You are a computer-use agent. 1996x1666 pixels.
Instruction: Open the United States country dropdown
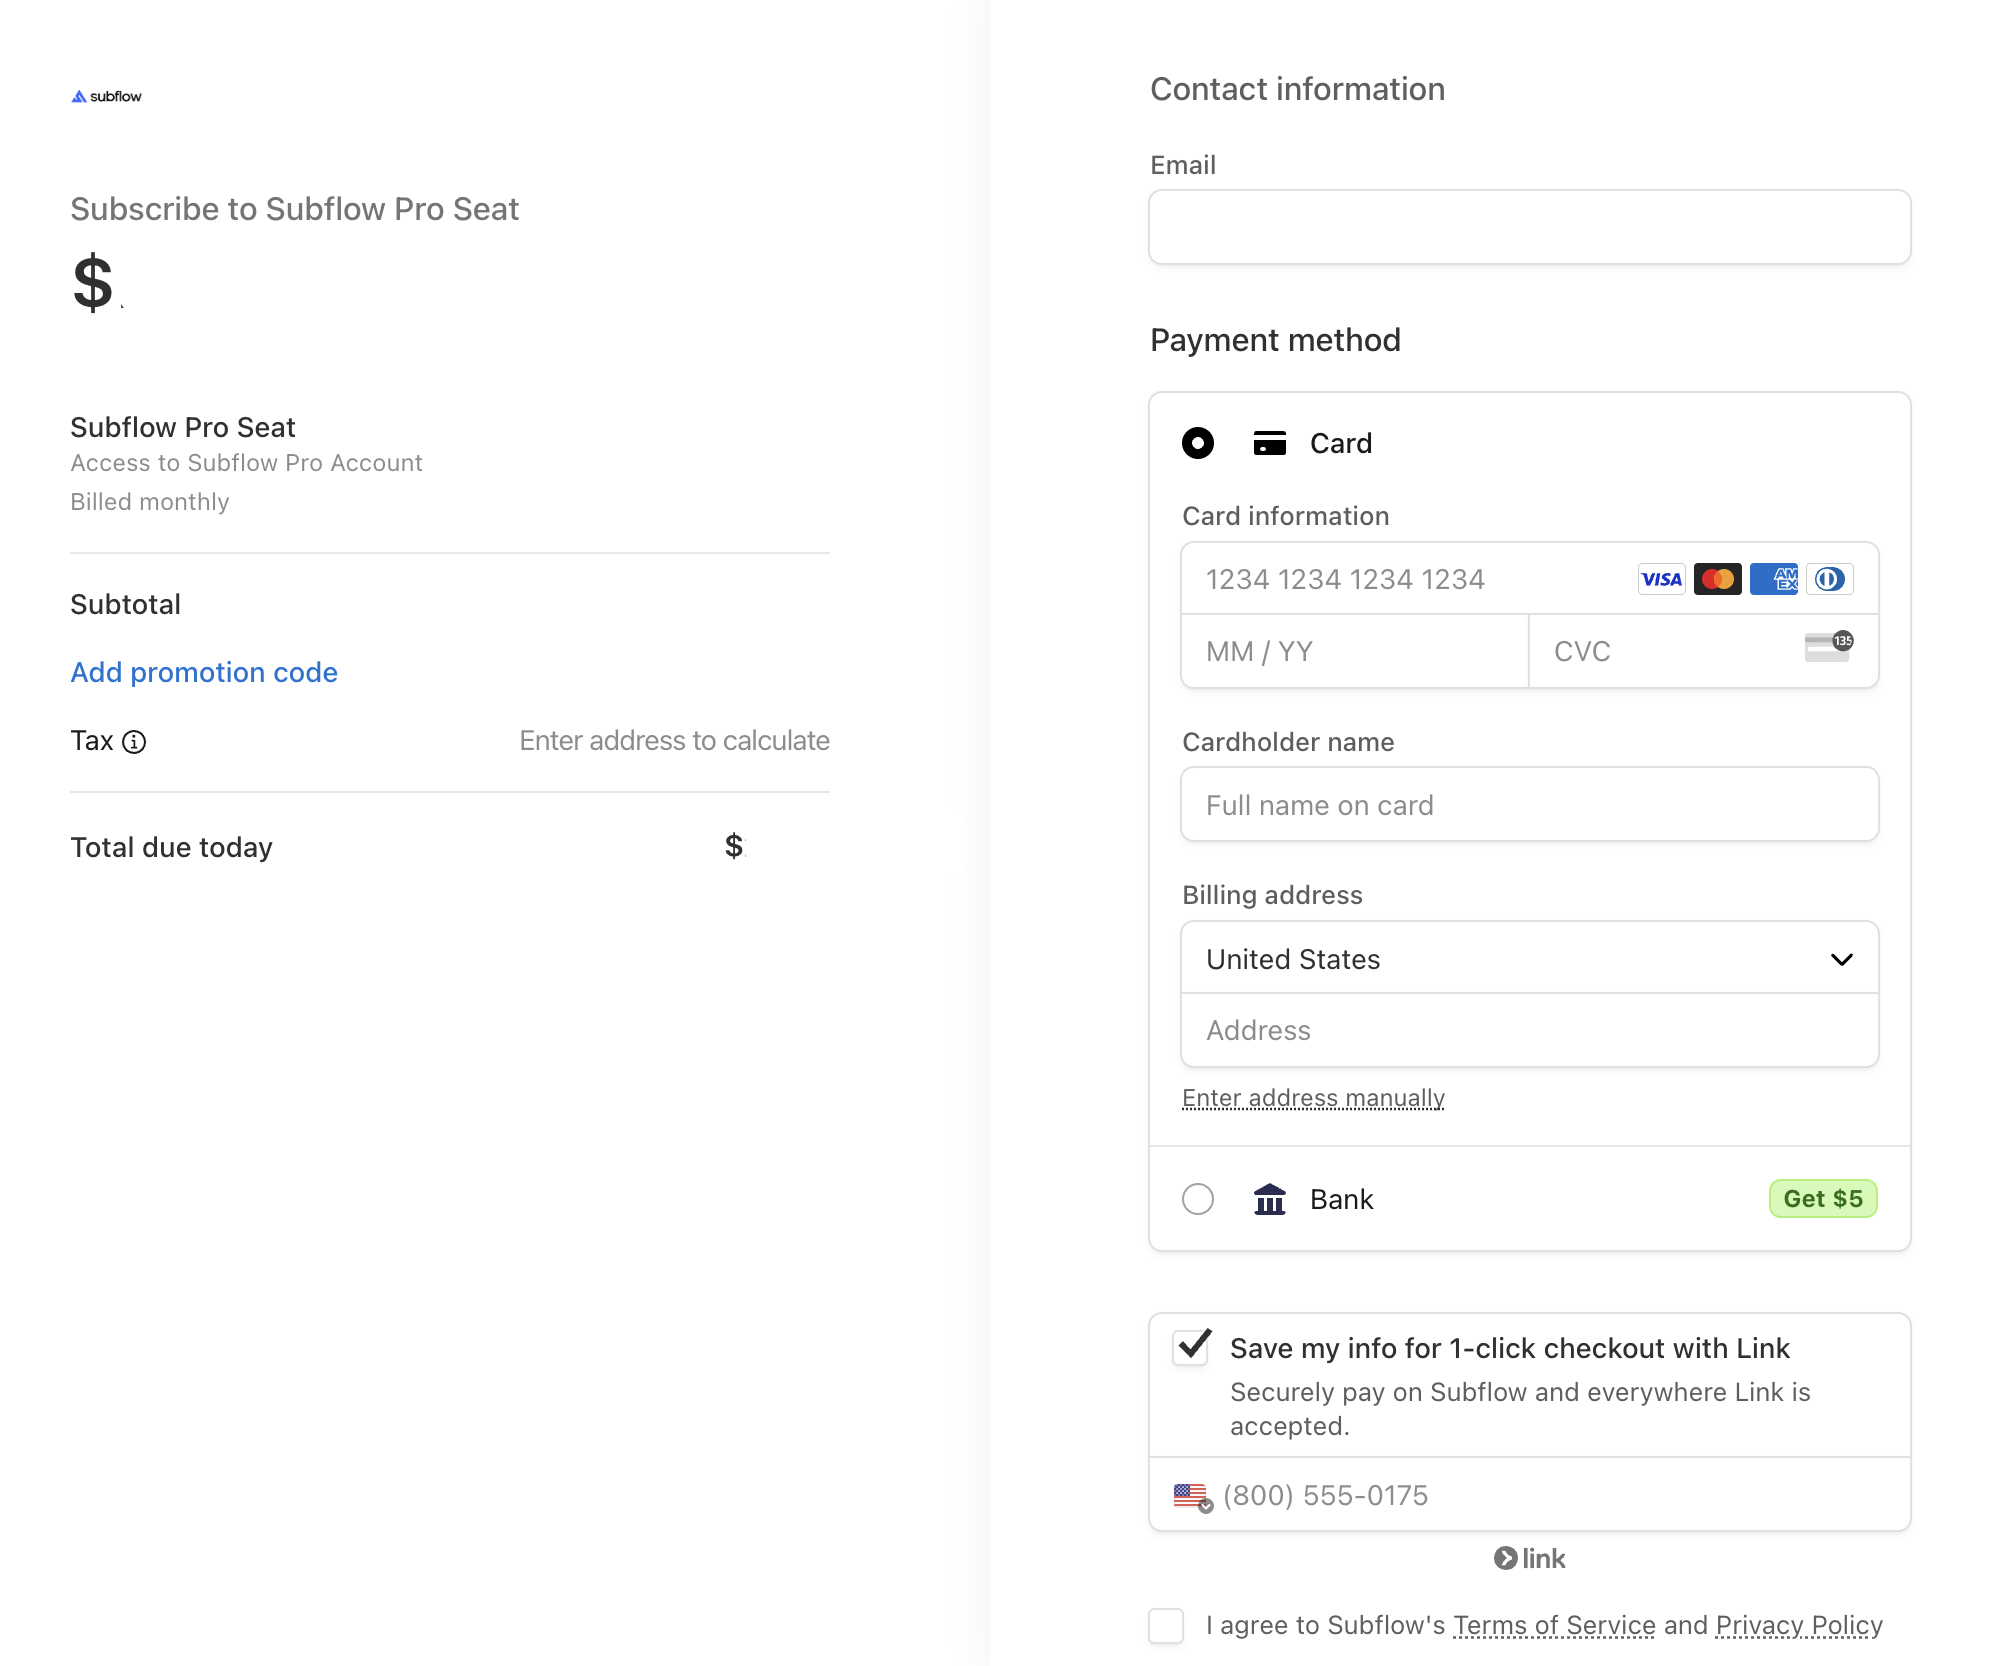1529,958
